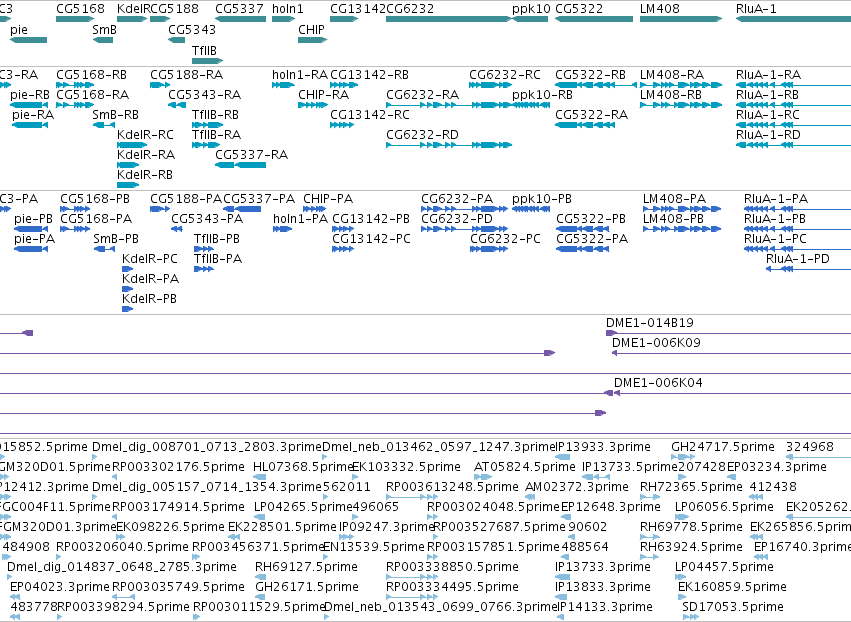Select the SD17053.5prime EST label
This screenshot has width=851, height=622.
[x=733, y=607]
